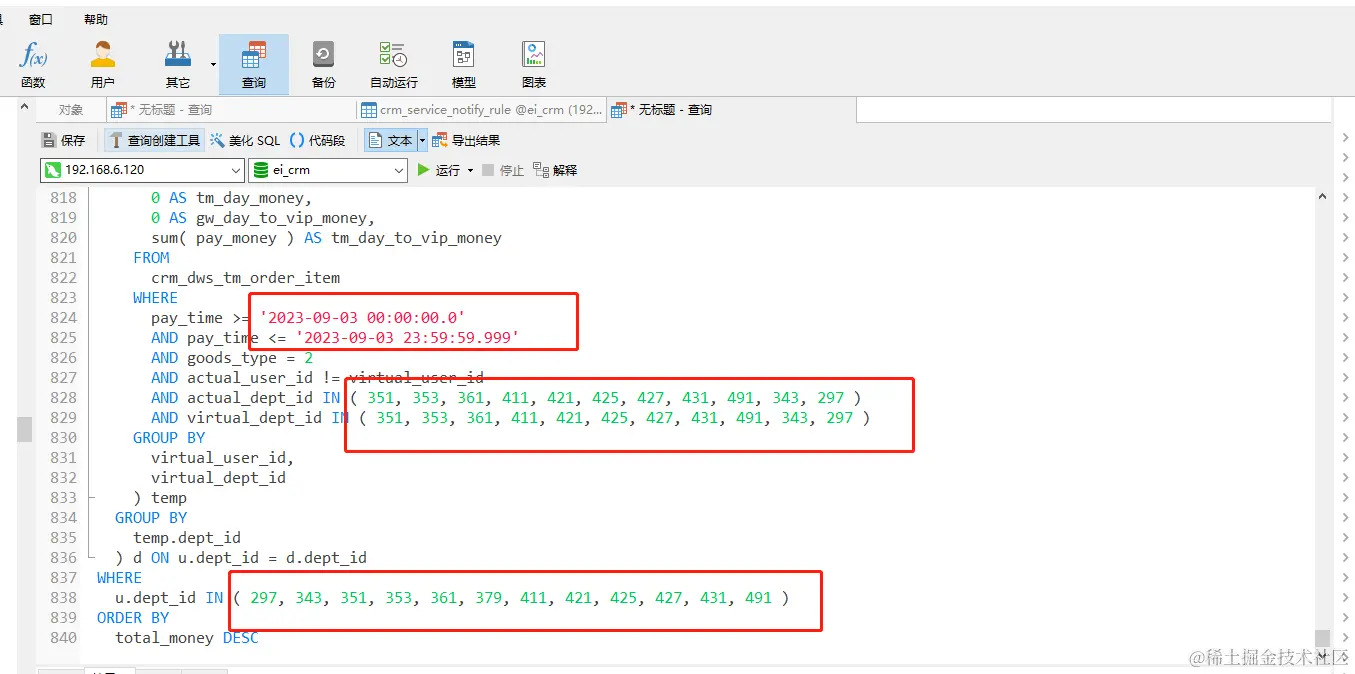This screenshot has width=1355, height=674.
Task: Open the 帮助 menu
Action: point(96,19)
